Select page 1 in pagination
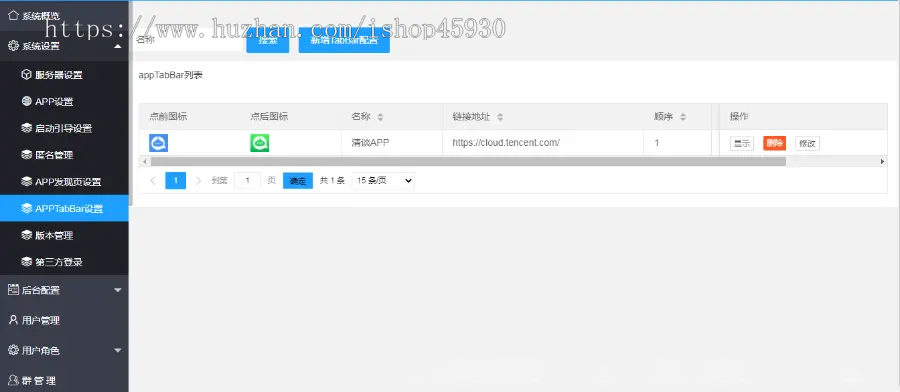The height and width of the screenshot is (392, 900). pos(176,181)
